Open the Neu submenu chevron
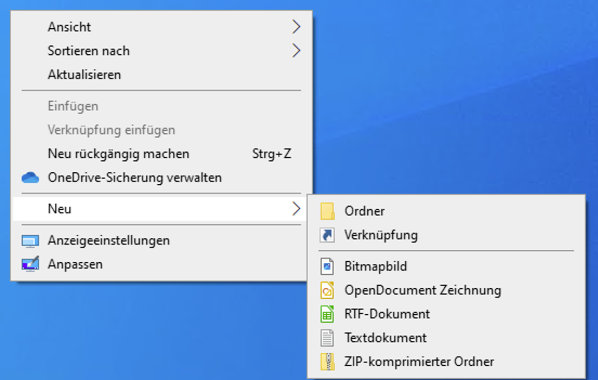The height and width of the screenshot is (380, 598). pyautogui.click(x=296, y=209)
